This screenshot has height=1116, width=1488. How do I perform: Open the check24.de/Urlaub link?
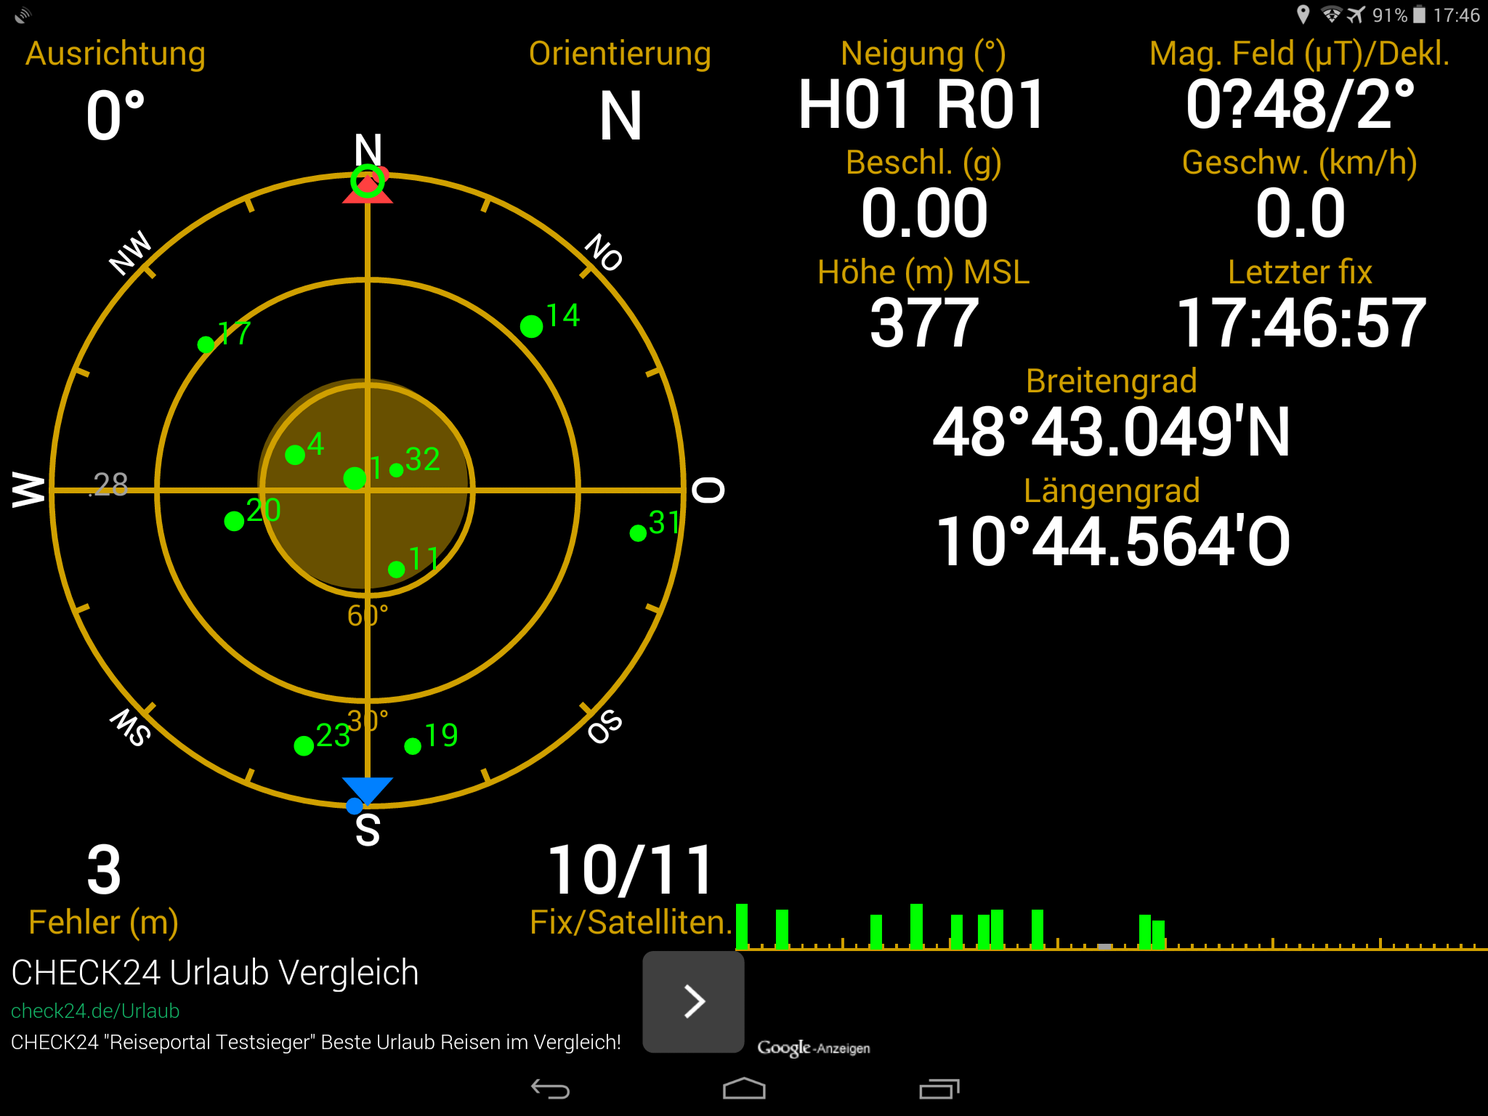(95, 1011)
